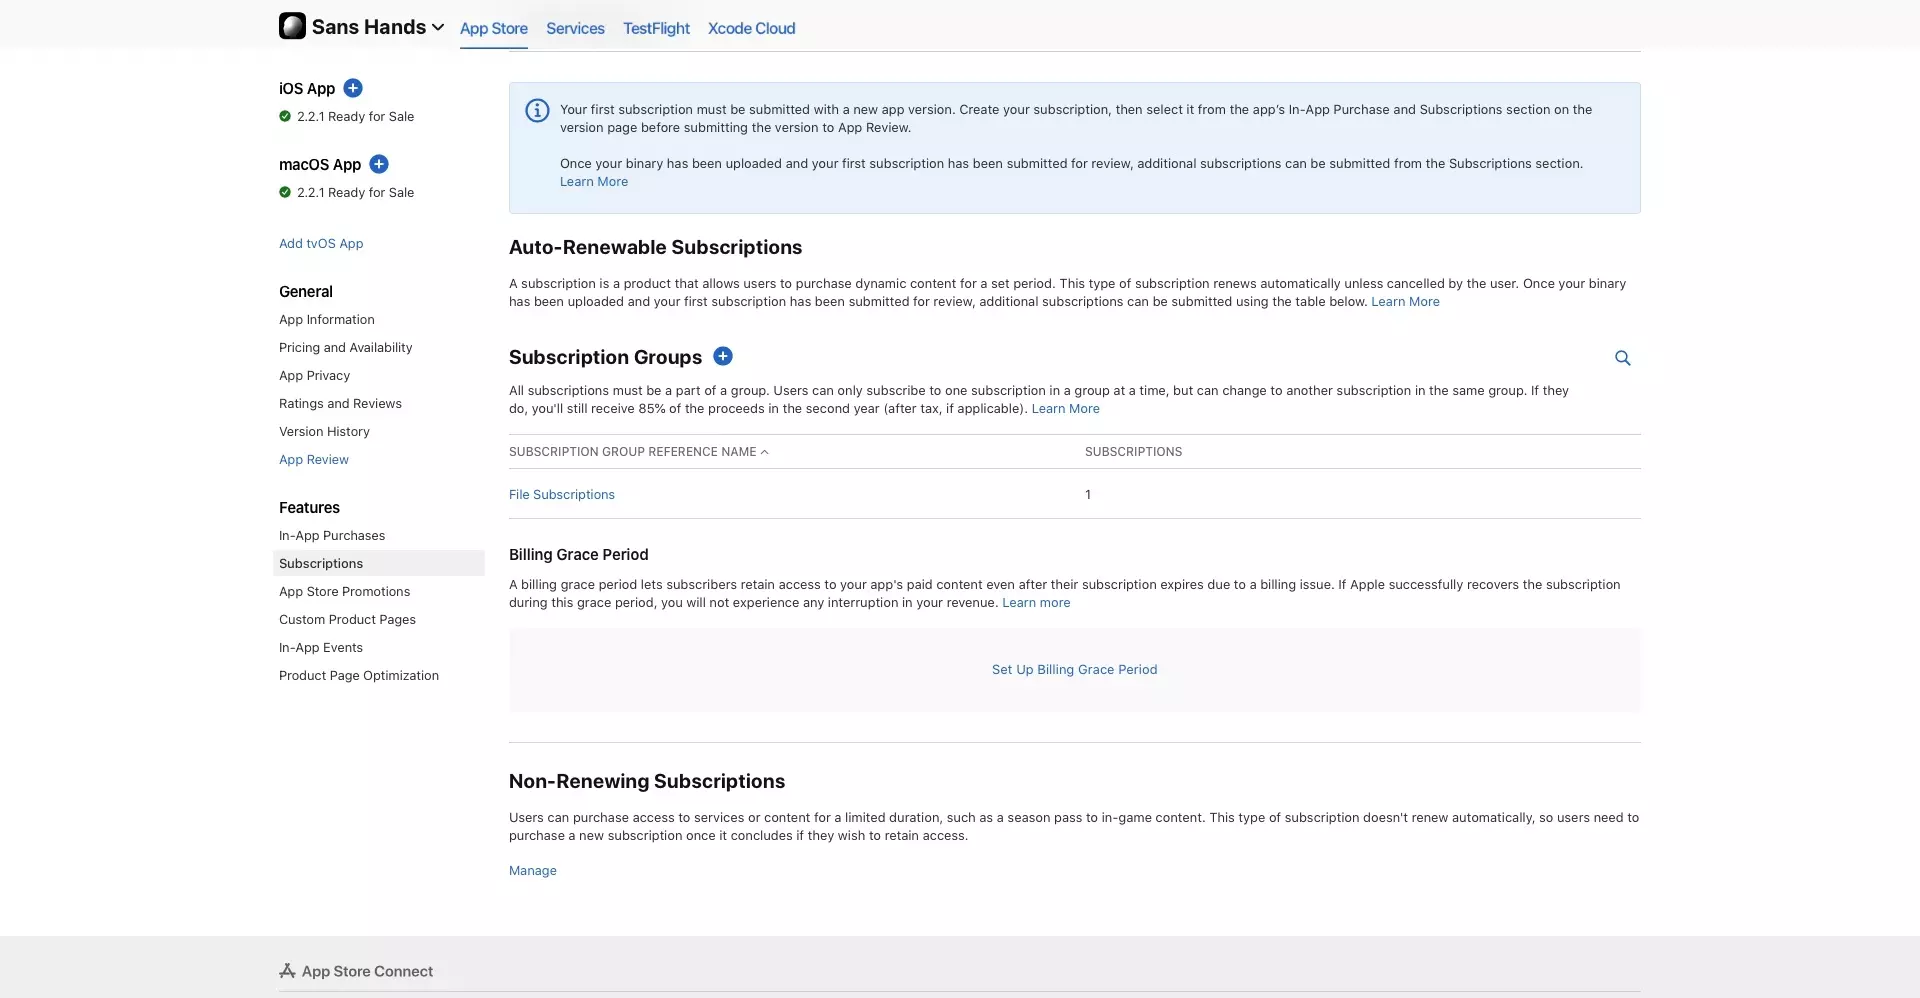Open Ratings and Reviews in sidebar
The height and width of the screenshot is (998, 1920).
coord(340,403)
